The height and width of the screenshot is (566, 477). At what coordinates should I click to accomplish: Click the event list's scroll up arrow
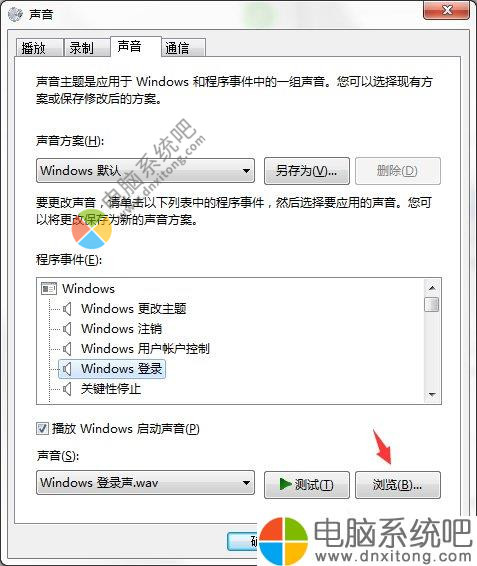point(432,288)
